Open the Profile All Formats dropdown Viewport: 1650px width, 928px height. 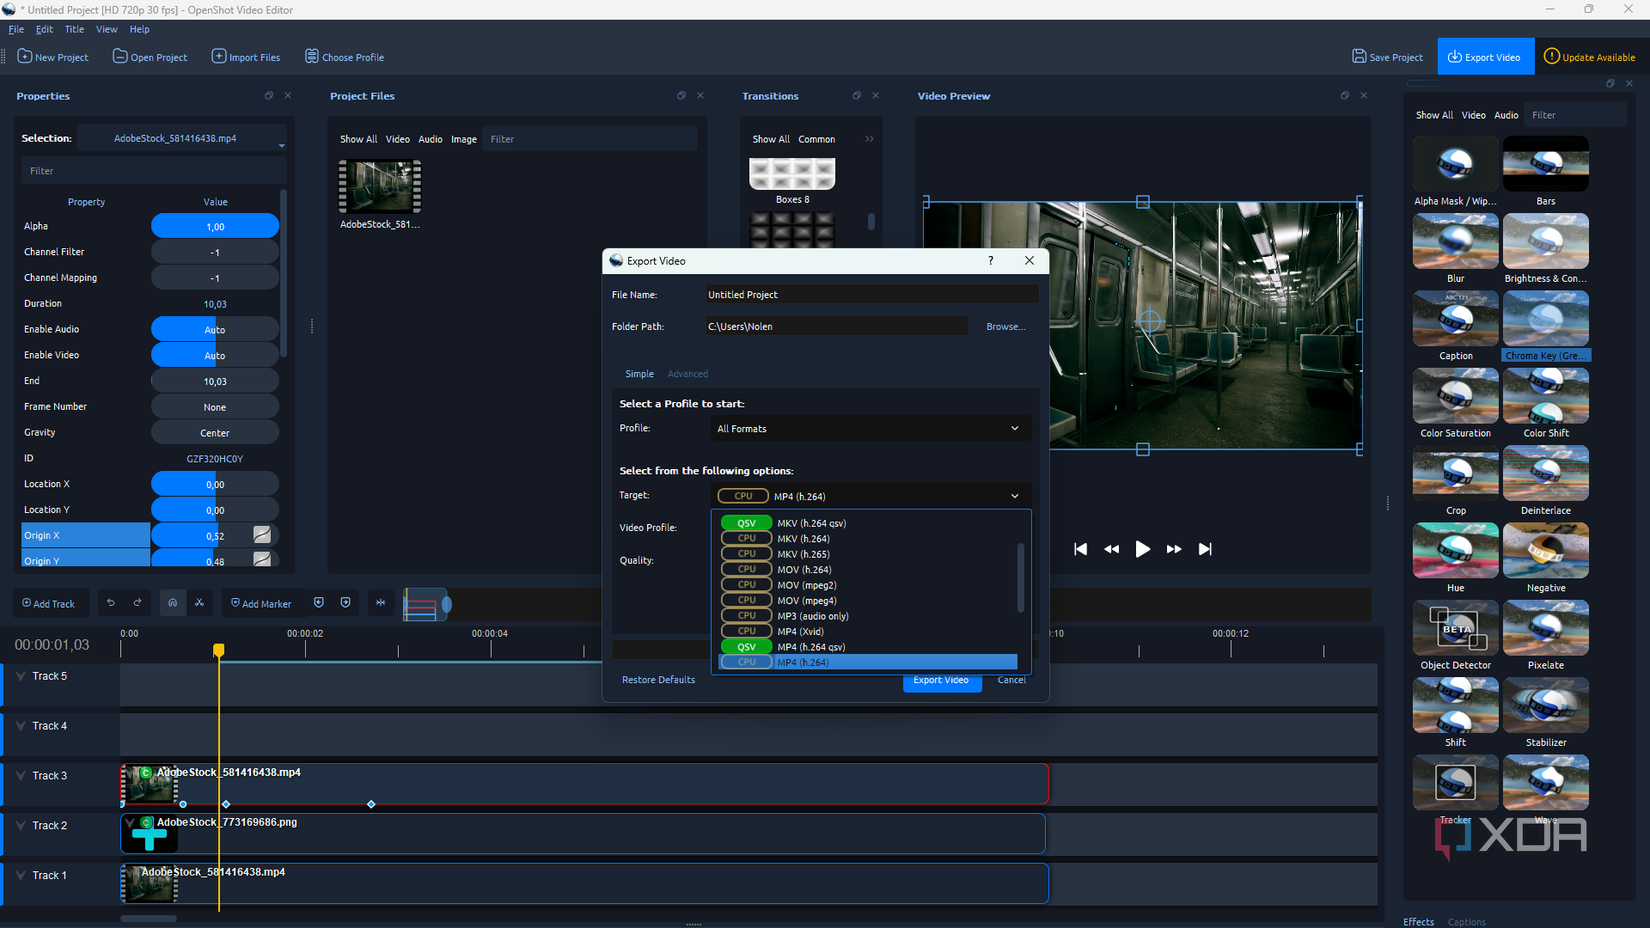click(867, 428)
